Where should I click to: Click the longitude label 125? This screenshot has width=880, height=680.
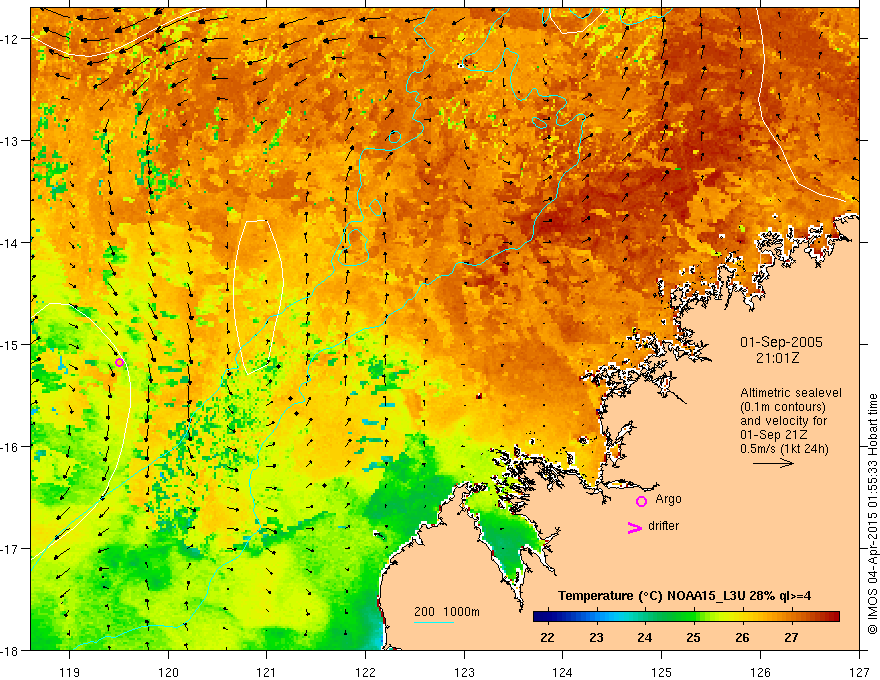[662, 672]
